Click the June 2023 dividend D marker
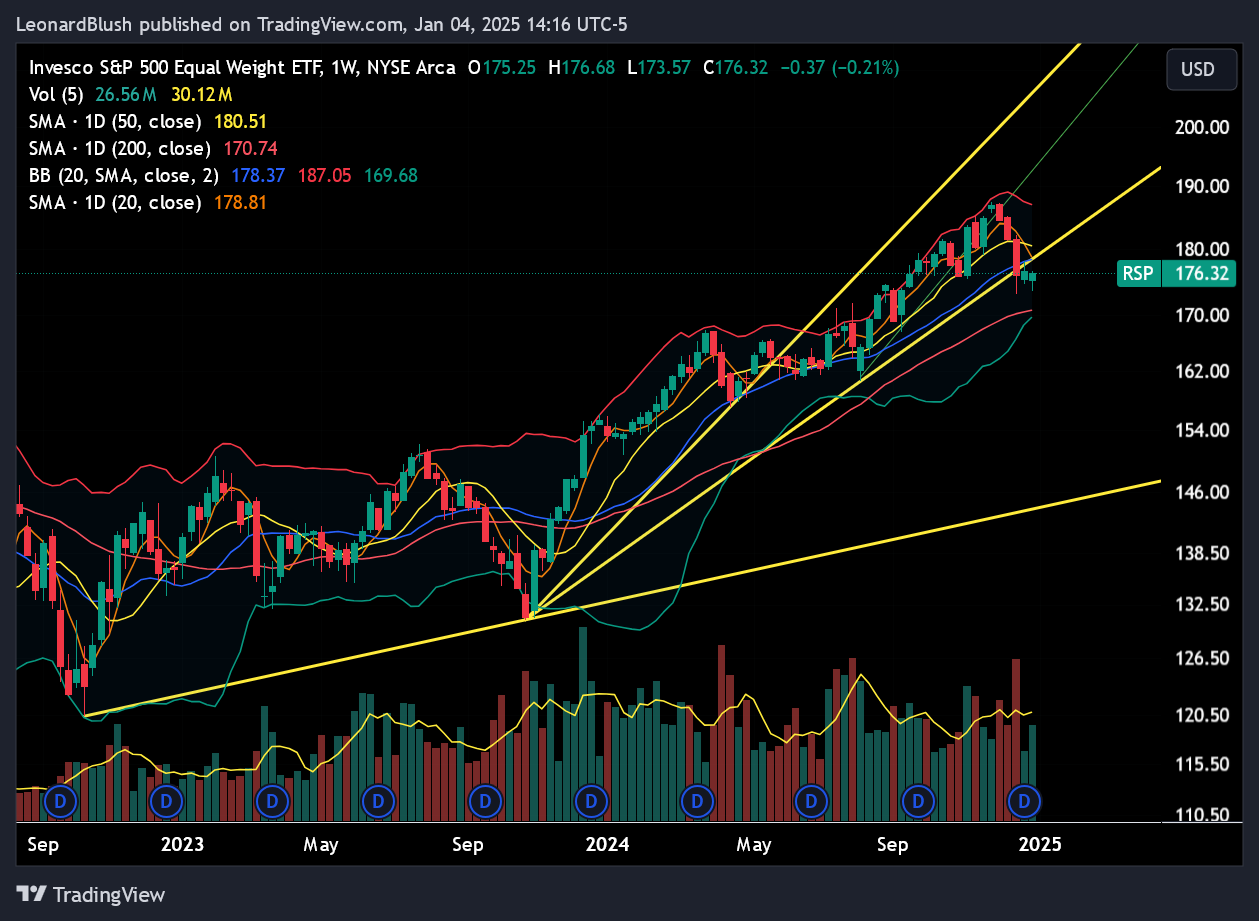Image resolution: width=1259 pixels, height=921 pixels. click(378, 801)
